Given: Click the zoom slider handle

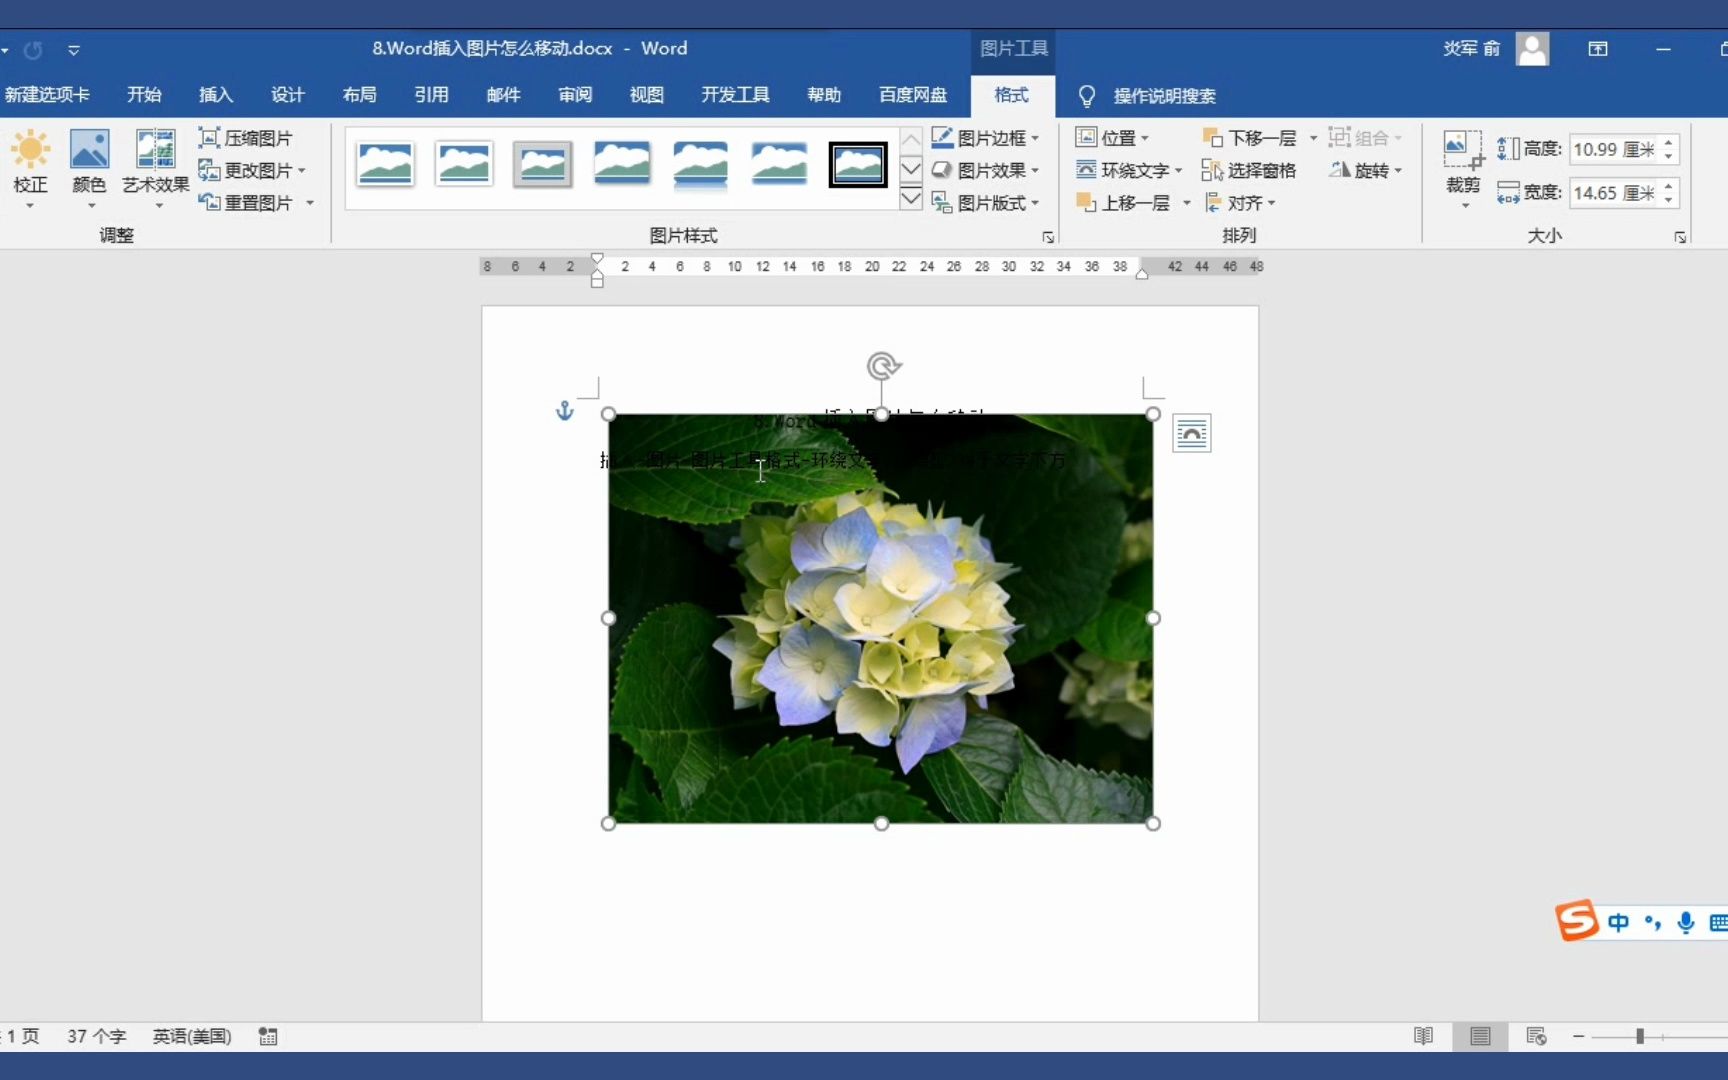Looking at the screenshot, I should [1640, 1037].
